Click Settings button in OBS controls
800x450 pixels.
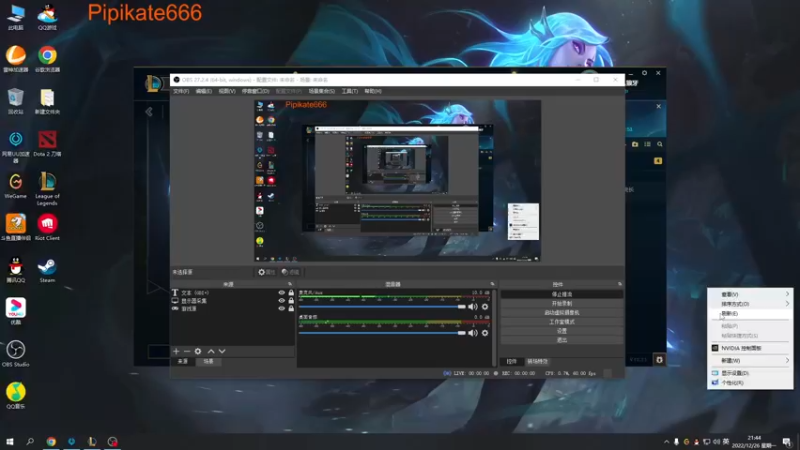[562, 331]
